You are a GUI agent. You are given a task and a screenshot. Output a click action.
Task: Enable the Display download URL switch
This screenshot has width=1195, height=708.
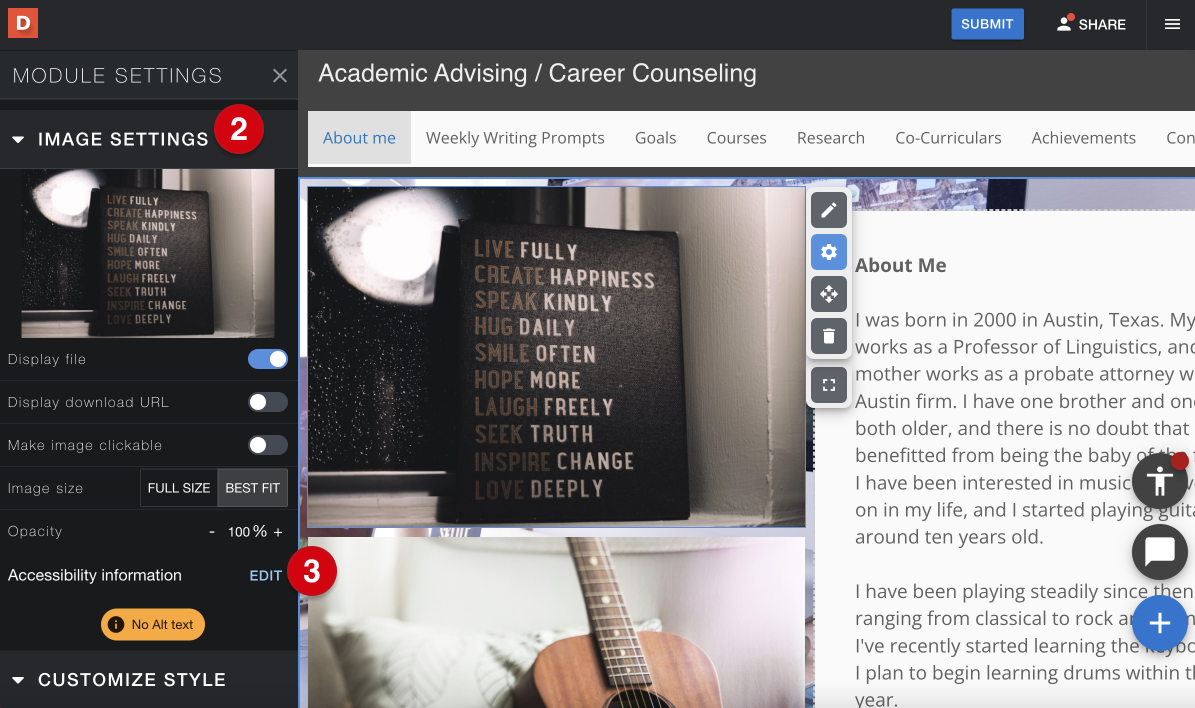point(268,402)
